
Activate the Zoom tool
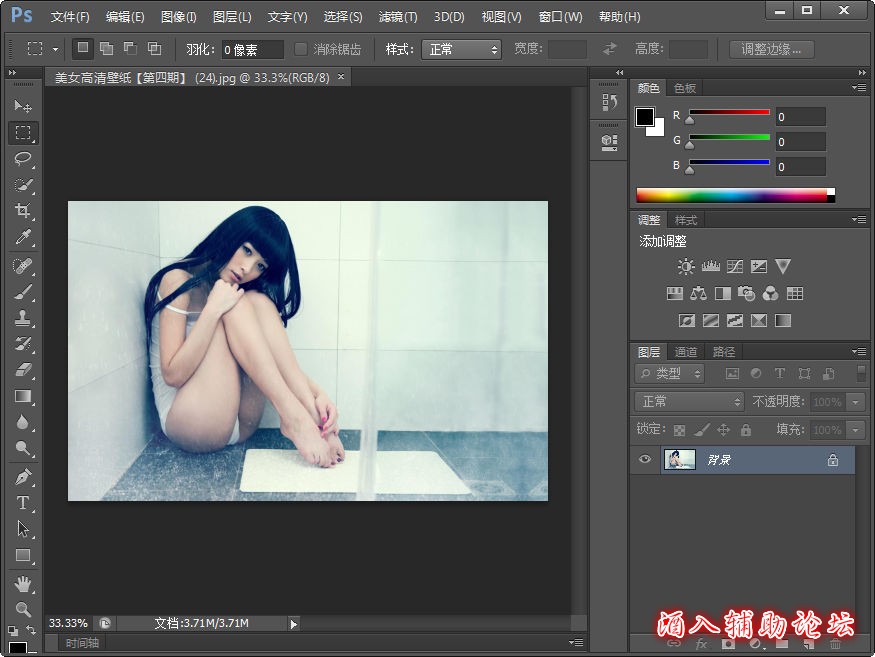23,609
